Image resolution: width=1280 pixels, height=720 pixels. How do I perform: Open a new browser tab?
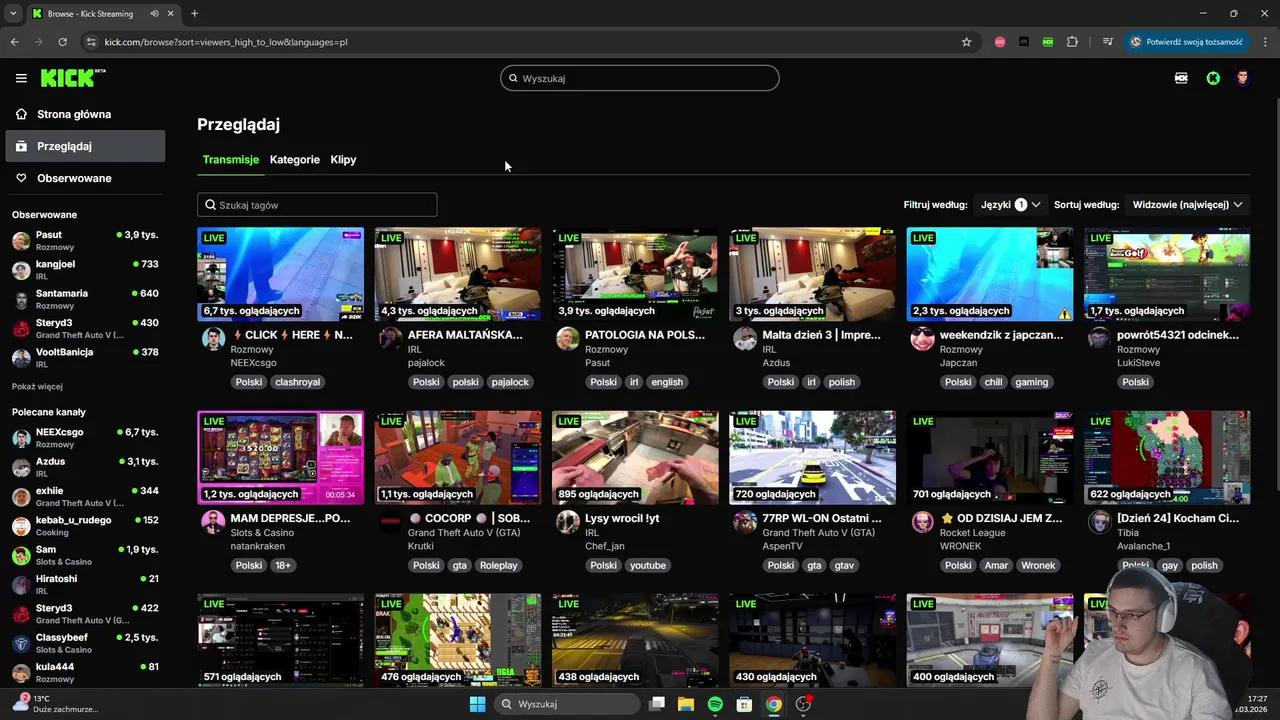pos(194,14)
